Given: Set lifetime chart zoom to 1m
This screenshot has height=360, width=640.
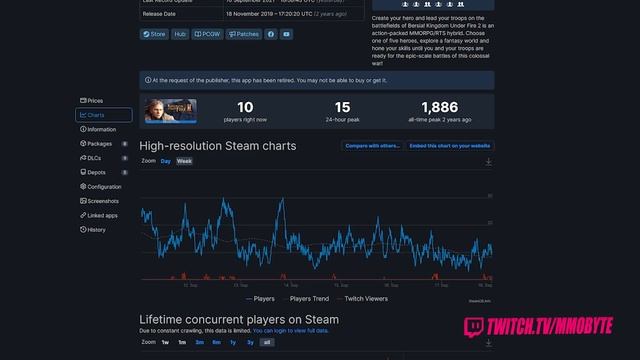Looking at the screenshot, I should pyautogui.click(x=182, y=342).
